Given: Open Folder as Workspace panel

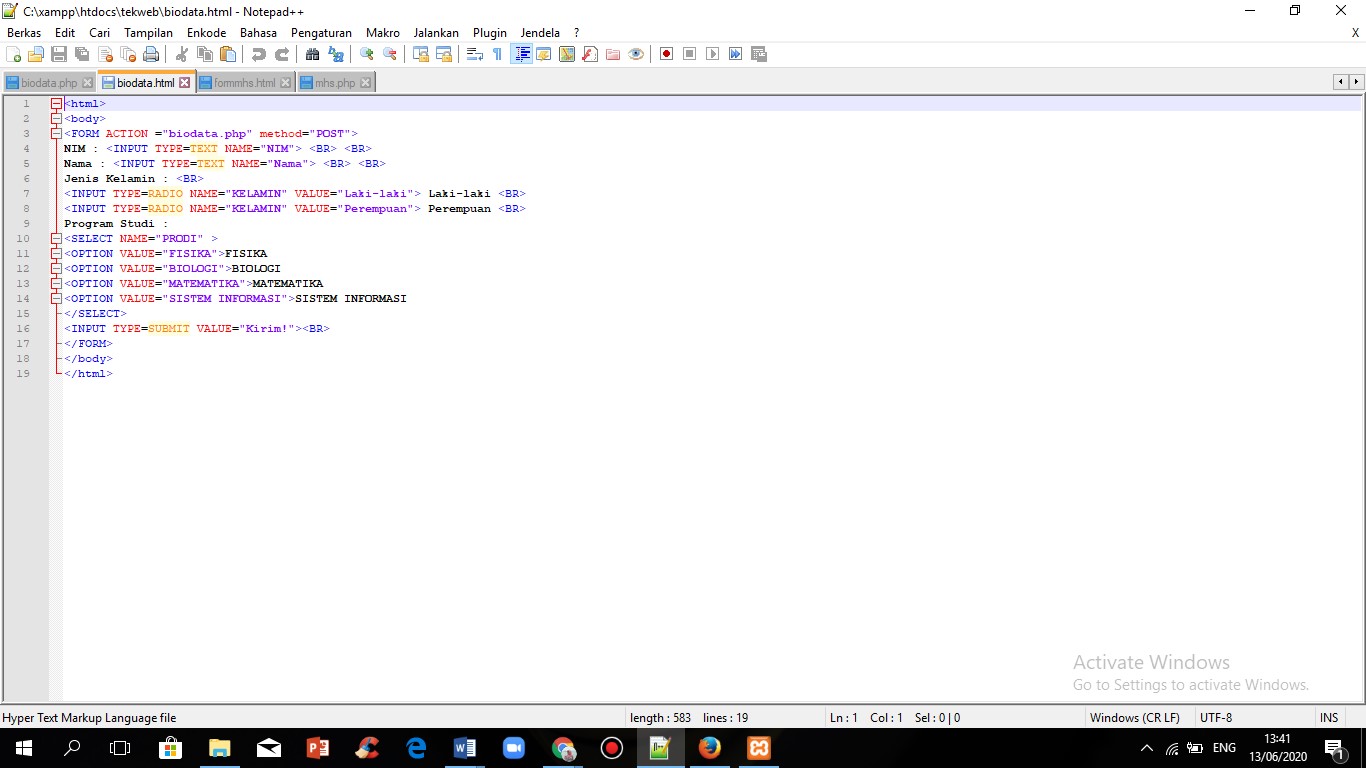Looking at the screenshot, I should pos(613,54).
